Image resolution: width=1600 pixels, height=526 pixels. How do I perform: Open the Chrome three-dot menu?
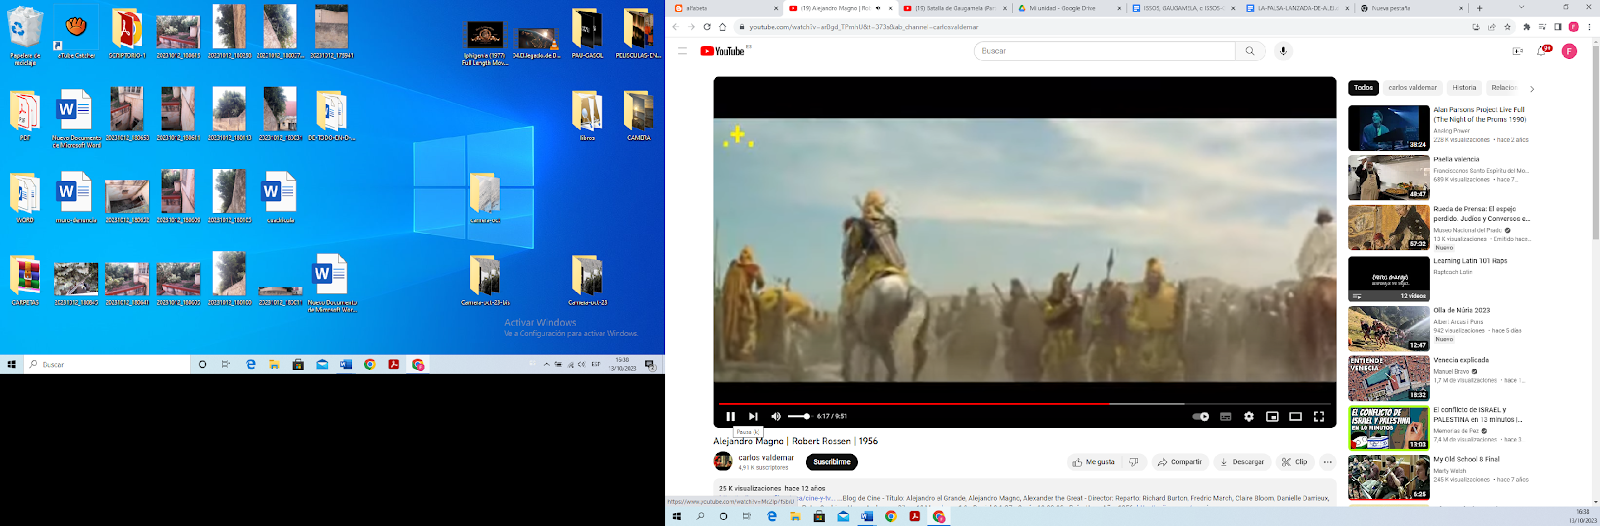pyautogui.click(x=1590, y=27)
